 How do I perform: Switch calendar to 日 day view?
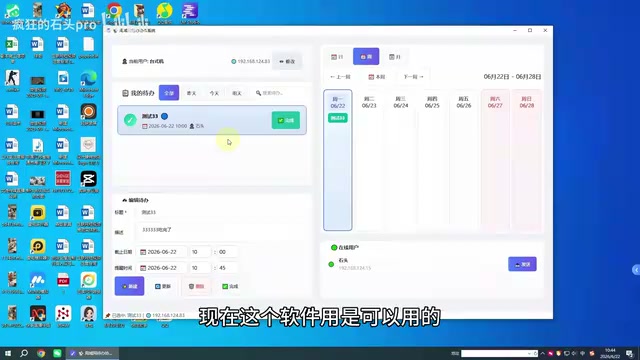[337, 57]
